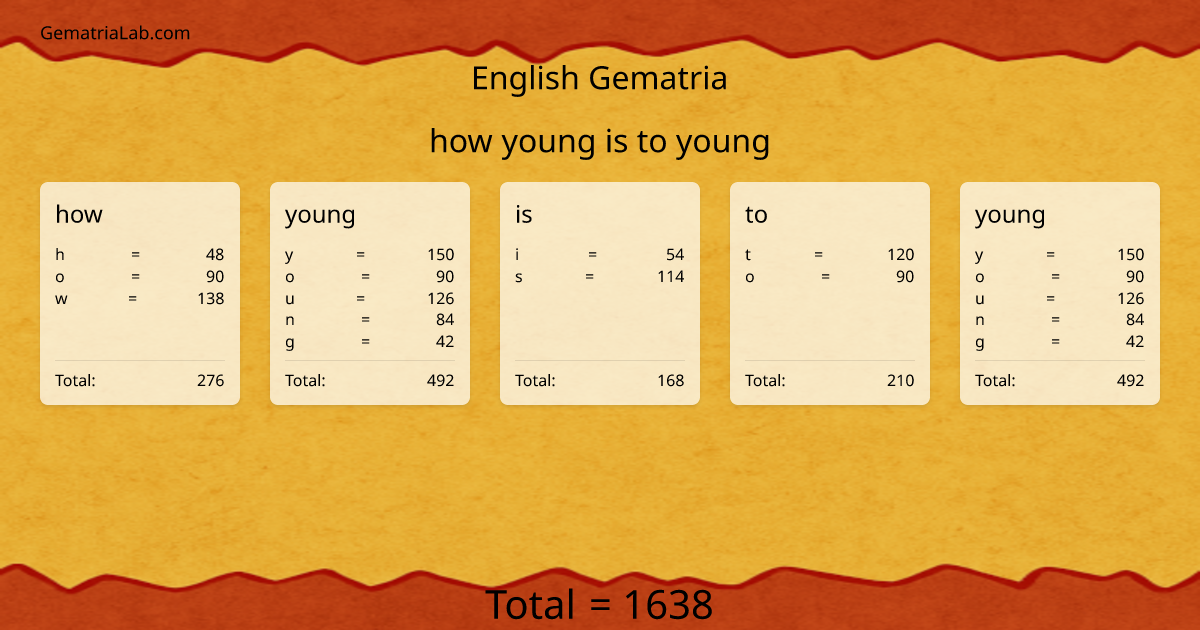This screenshot has height=630, width=1200.
Task: Click the letter 'w' row label
Action: (61, 298)
